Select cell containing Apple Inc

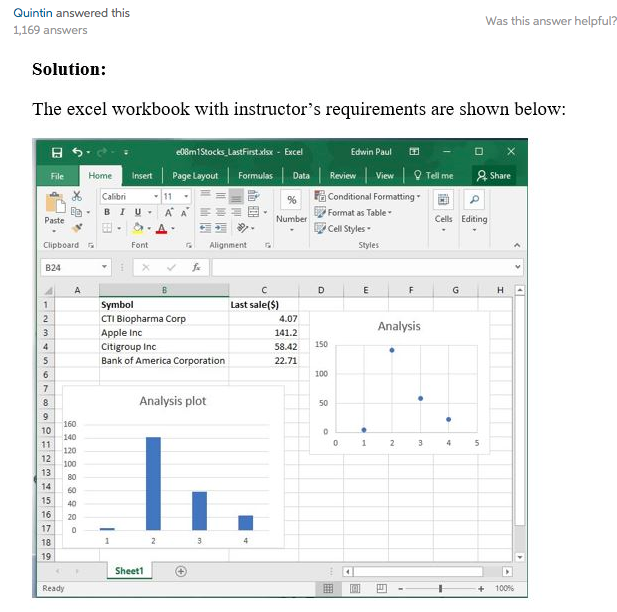click(164, 333)
